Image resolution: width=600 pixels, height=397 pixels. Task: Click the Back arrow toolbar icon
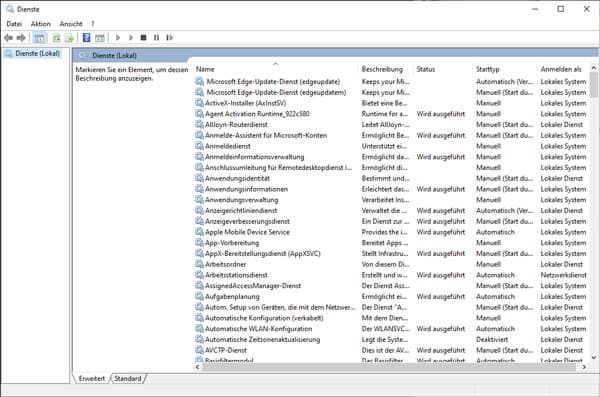[8, 38]
